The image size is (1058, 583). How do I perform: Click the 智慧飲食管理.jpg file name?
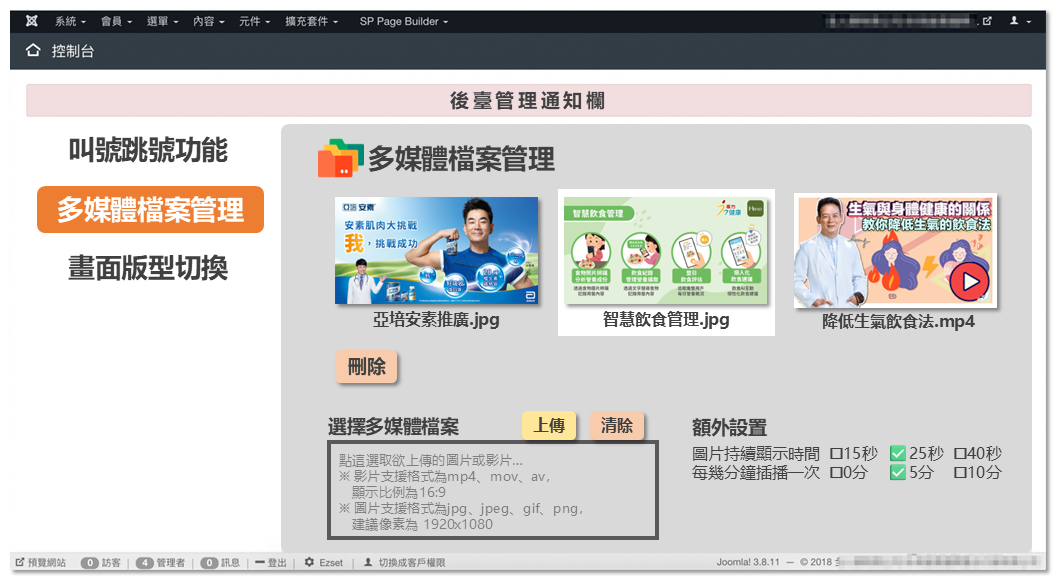[666, 319]
